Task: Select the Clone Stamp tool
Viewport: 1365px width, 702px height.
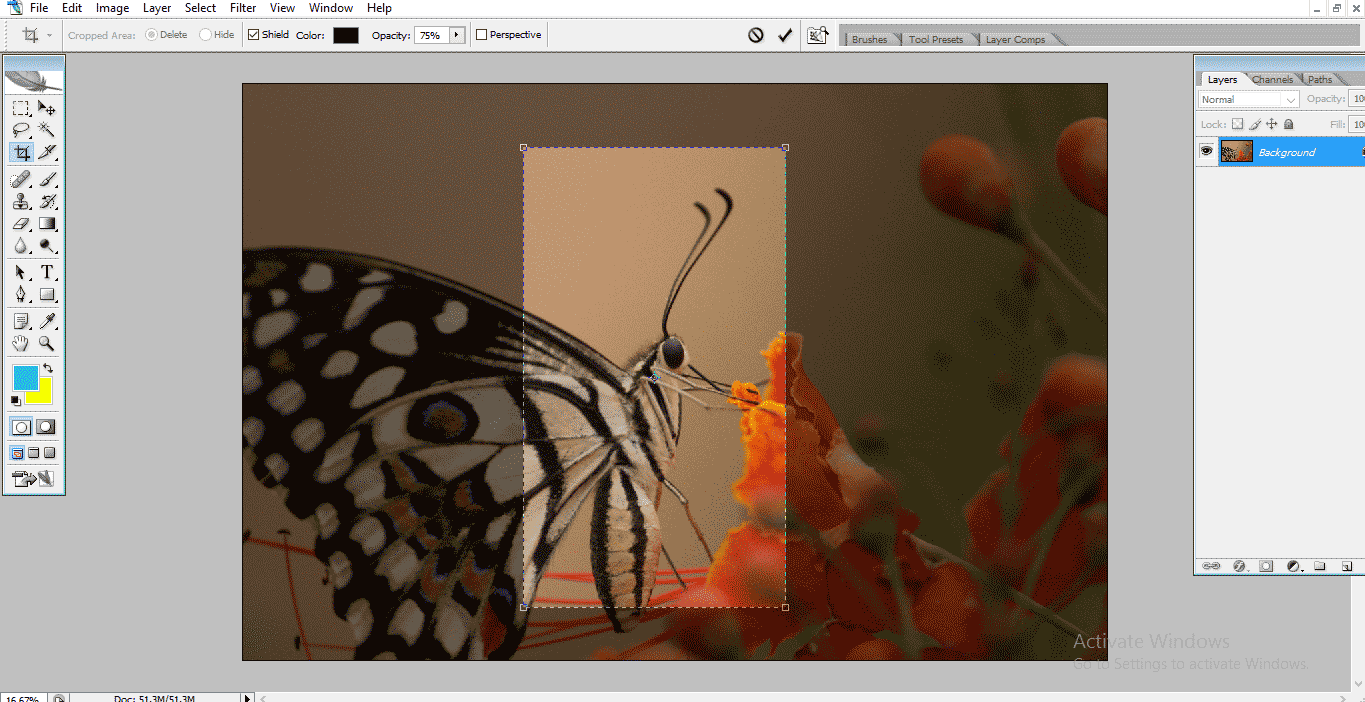Action: click(21, 202)
